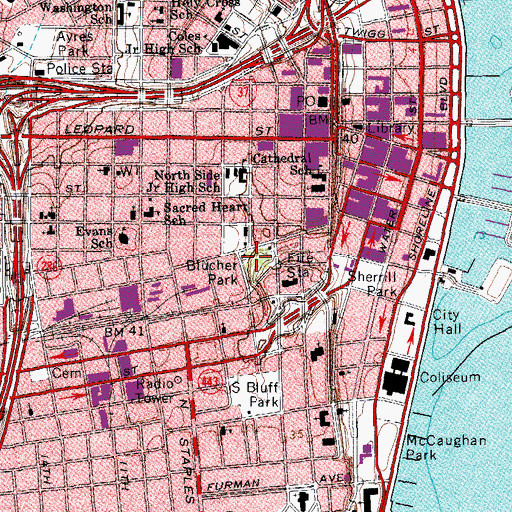Viewport: 512px width, 512px height.
Task: Click the Washington Sch label
Action: 77,13
